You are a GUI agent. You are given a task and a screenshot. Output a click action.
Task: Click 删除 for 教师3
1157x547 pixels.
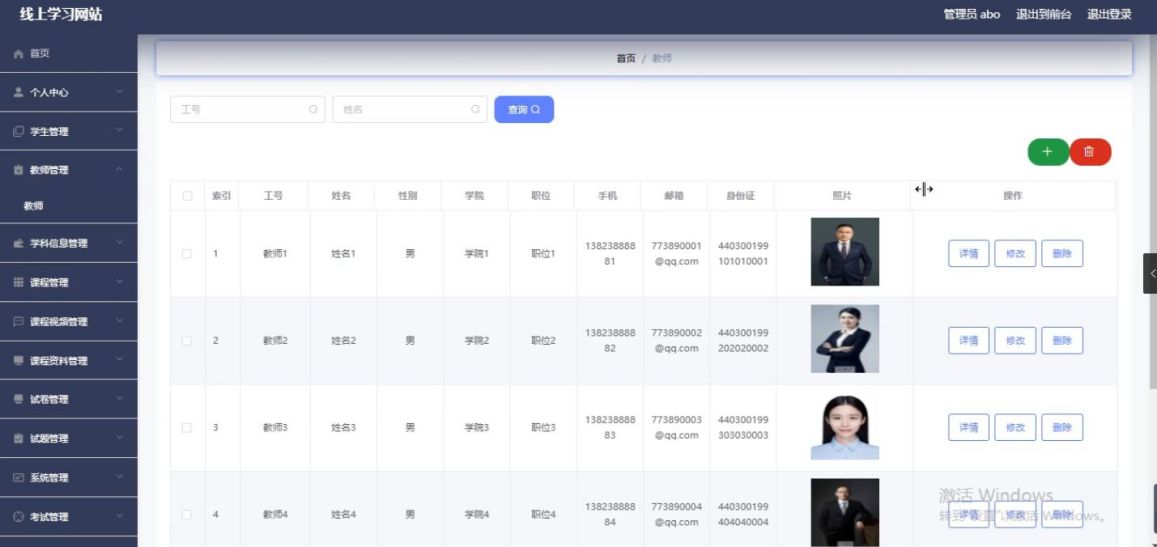(1062, 427)
